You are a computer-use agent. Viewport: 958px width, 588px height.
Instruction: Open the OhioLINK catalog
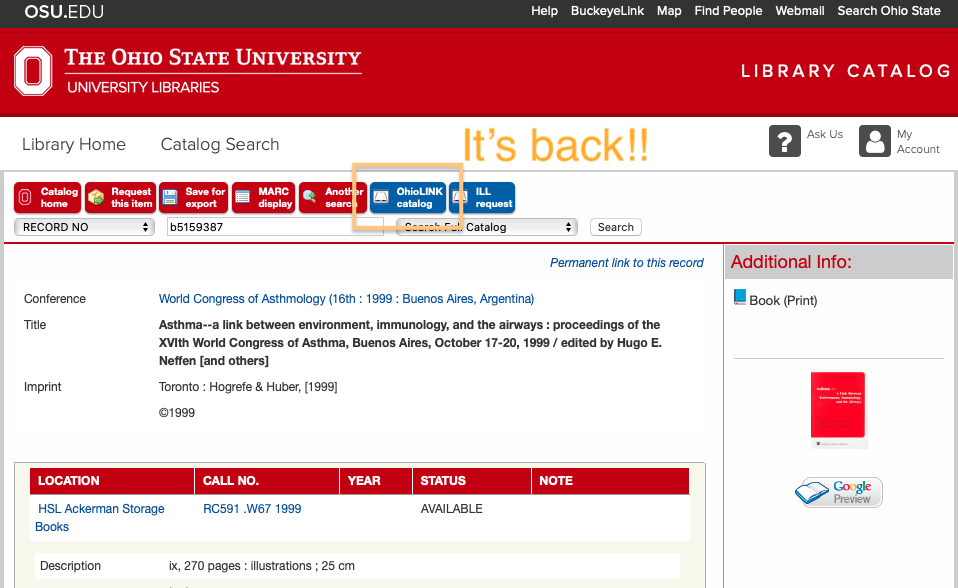click(x=407, y=197)
